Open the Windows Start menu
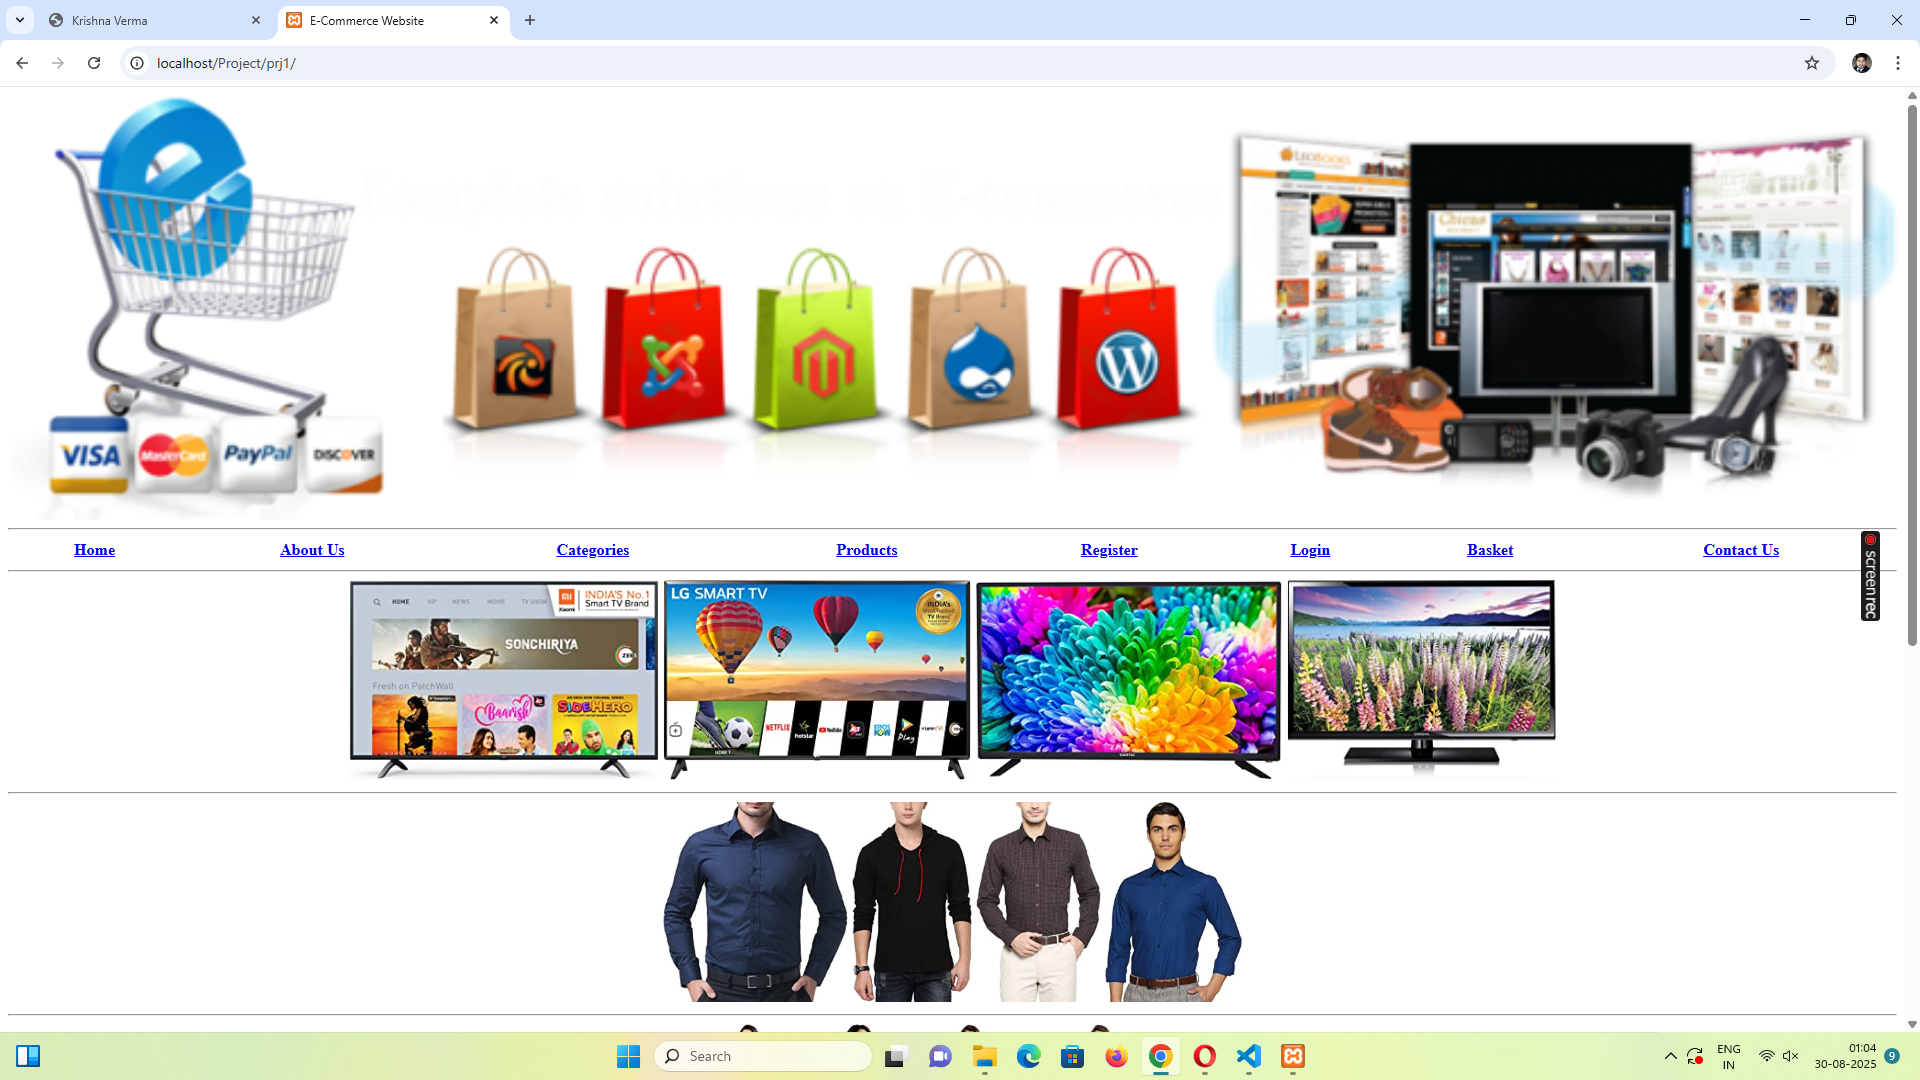The height and width of the screenshot is (1080, 1920). 628,1056
